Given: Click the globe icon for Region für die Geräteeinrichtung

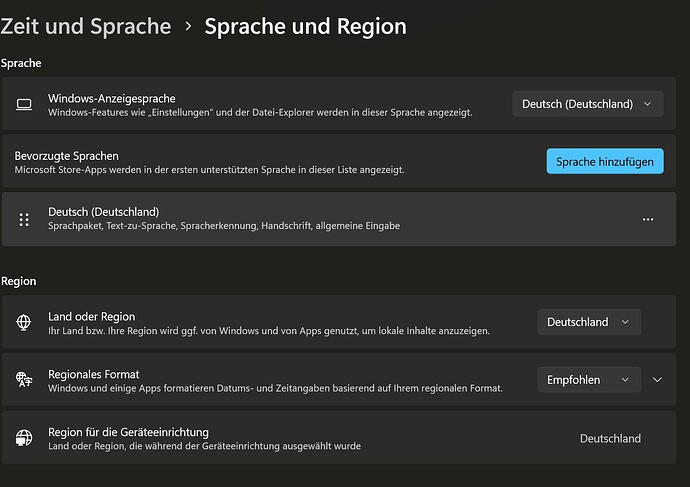Looking at the screenshot, I should pos(25,438).
